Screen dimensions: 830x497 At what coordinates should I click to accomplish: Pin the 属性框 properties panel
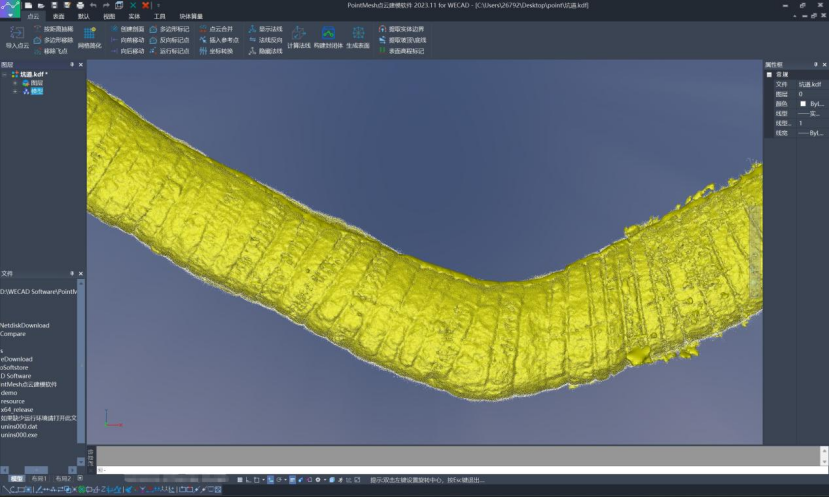(x=815, y=65)
